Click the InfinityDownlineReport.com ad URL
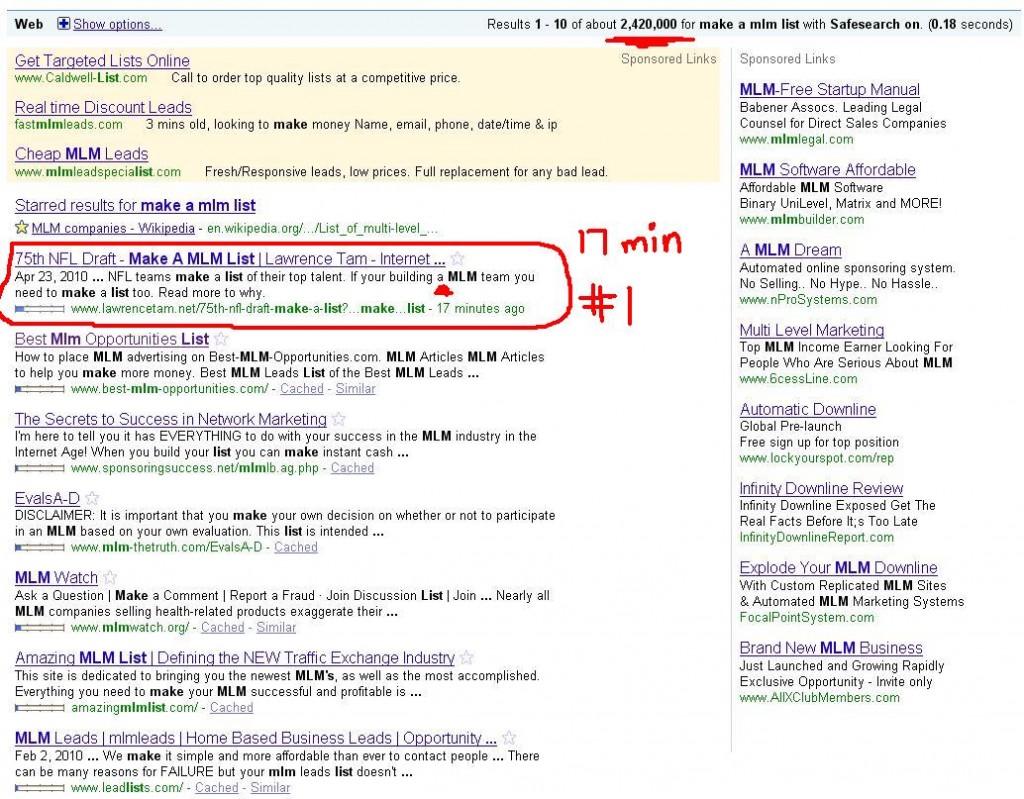 tap(816, 537)
